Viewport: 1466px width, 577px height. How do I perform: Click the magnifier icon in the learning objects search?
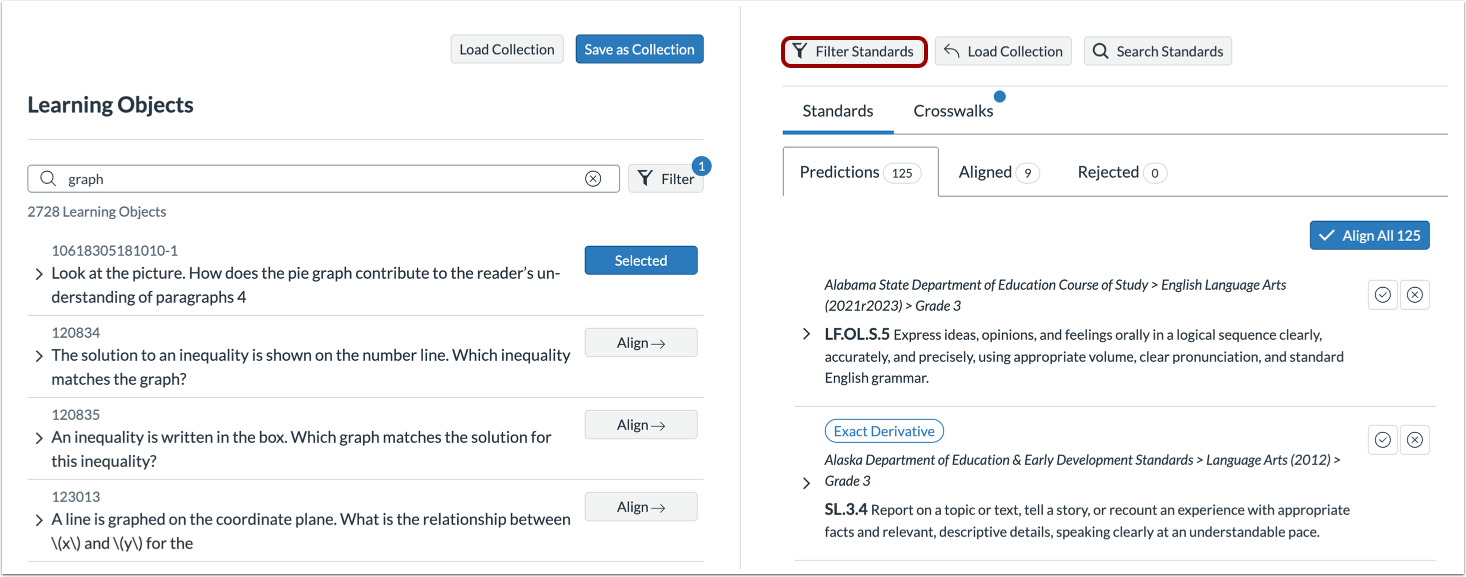pyautogui.click(x=48, y=179)
